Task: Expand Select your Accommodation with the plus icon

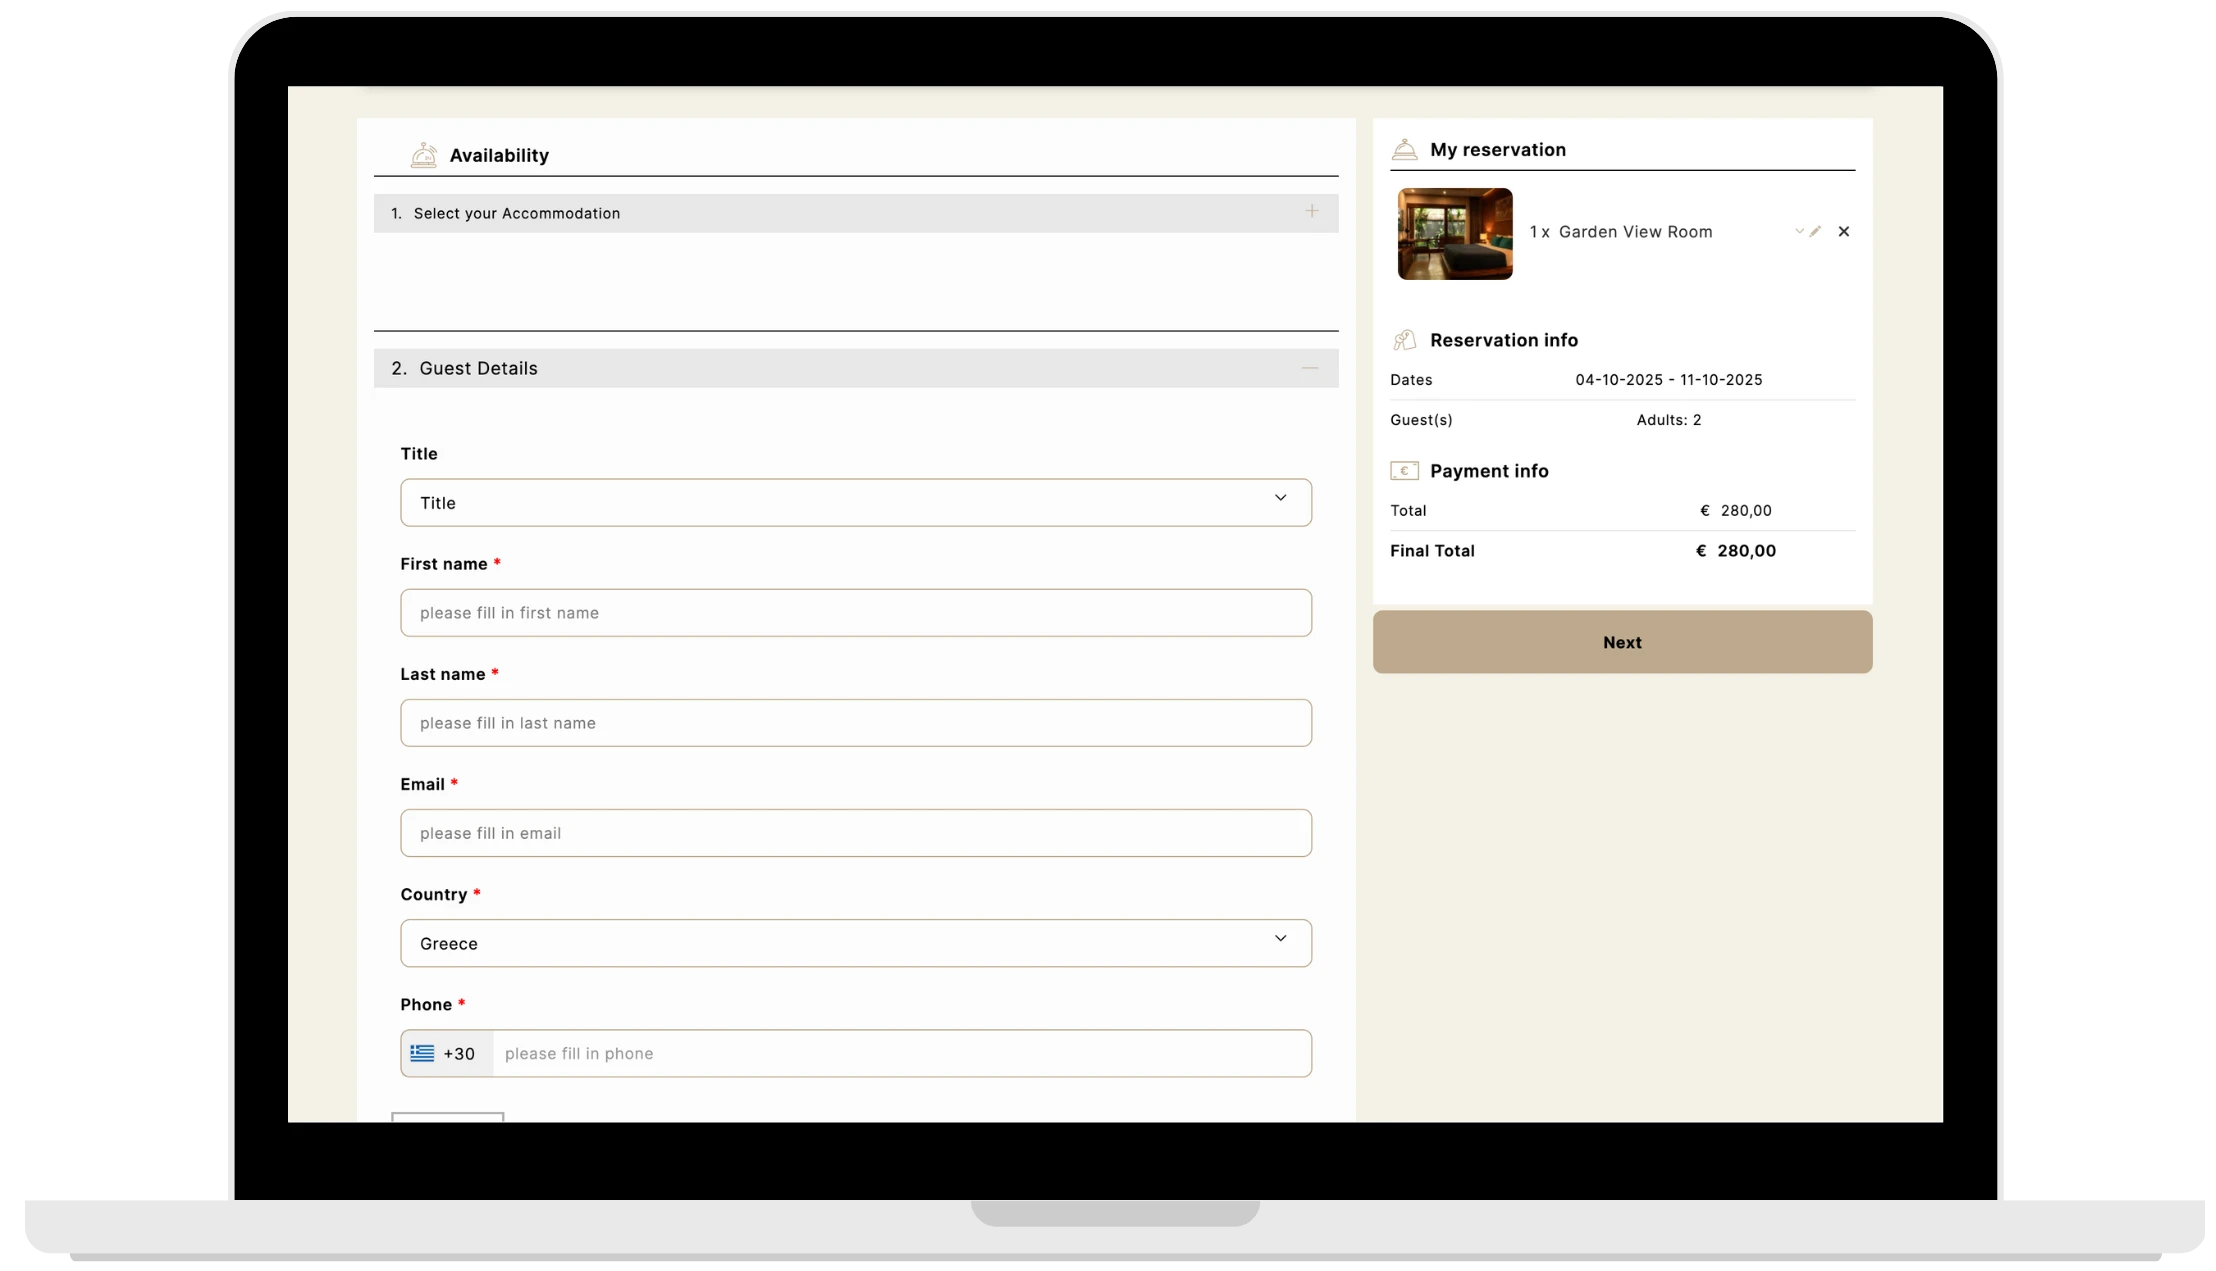Action: tap(1311, 211)
